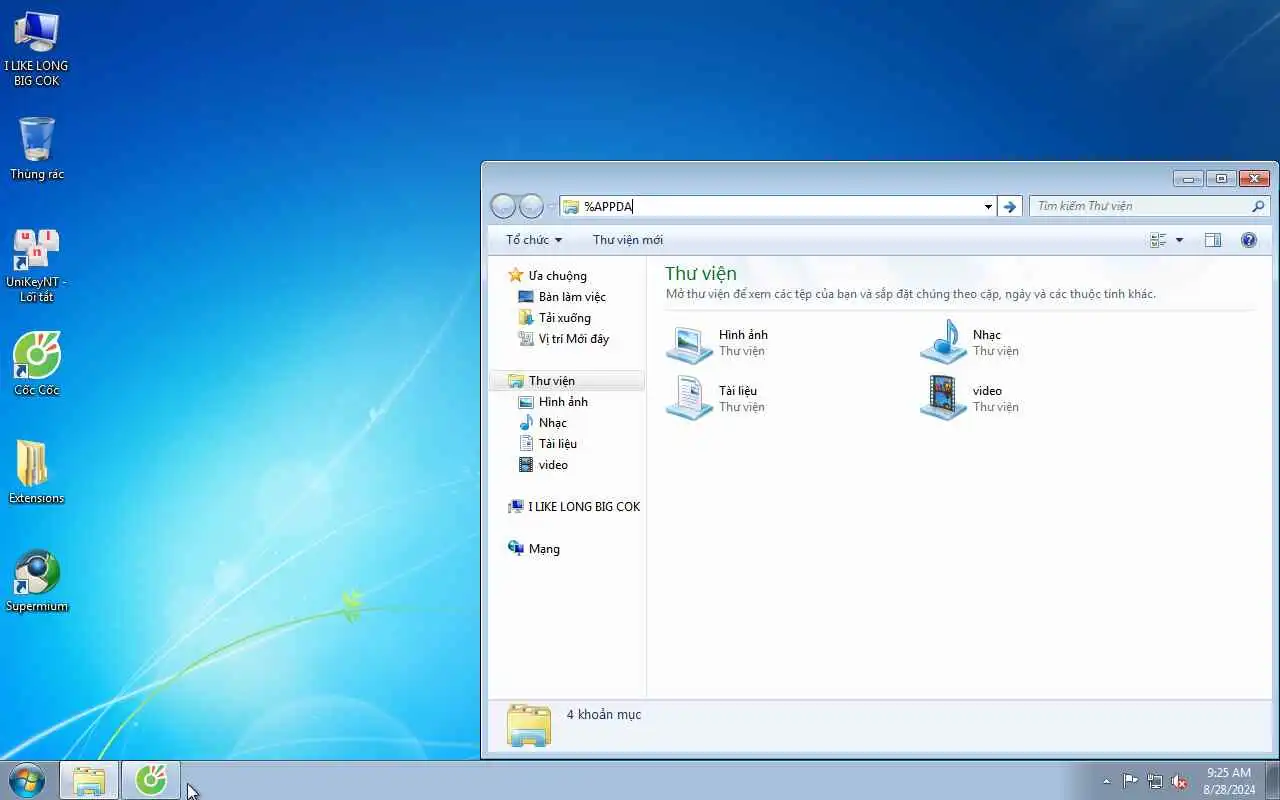The height and width of the screenshot is (800, 1280).
Task: Click the change view icon
Action: point(1158,240)
